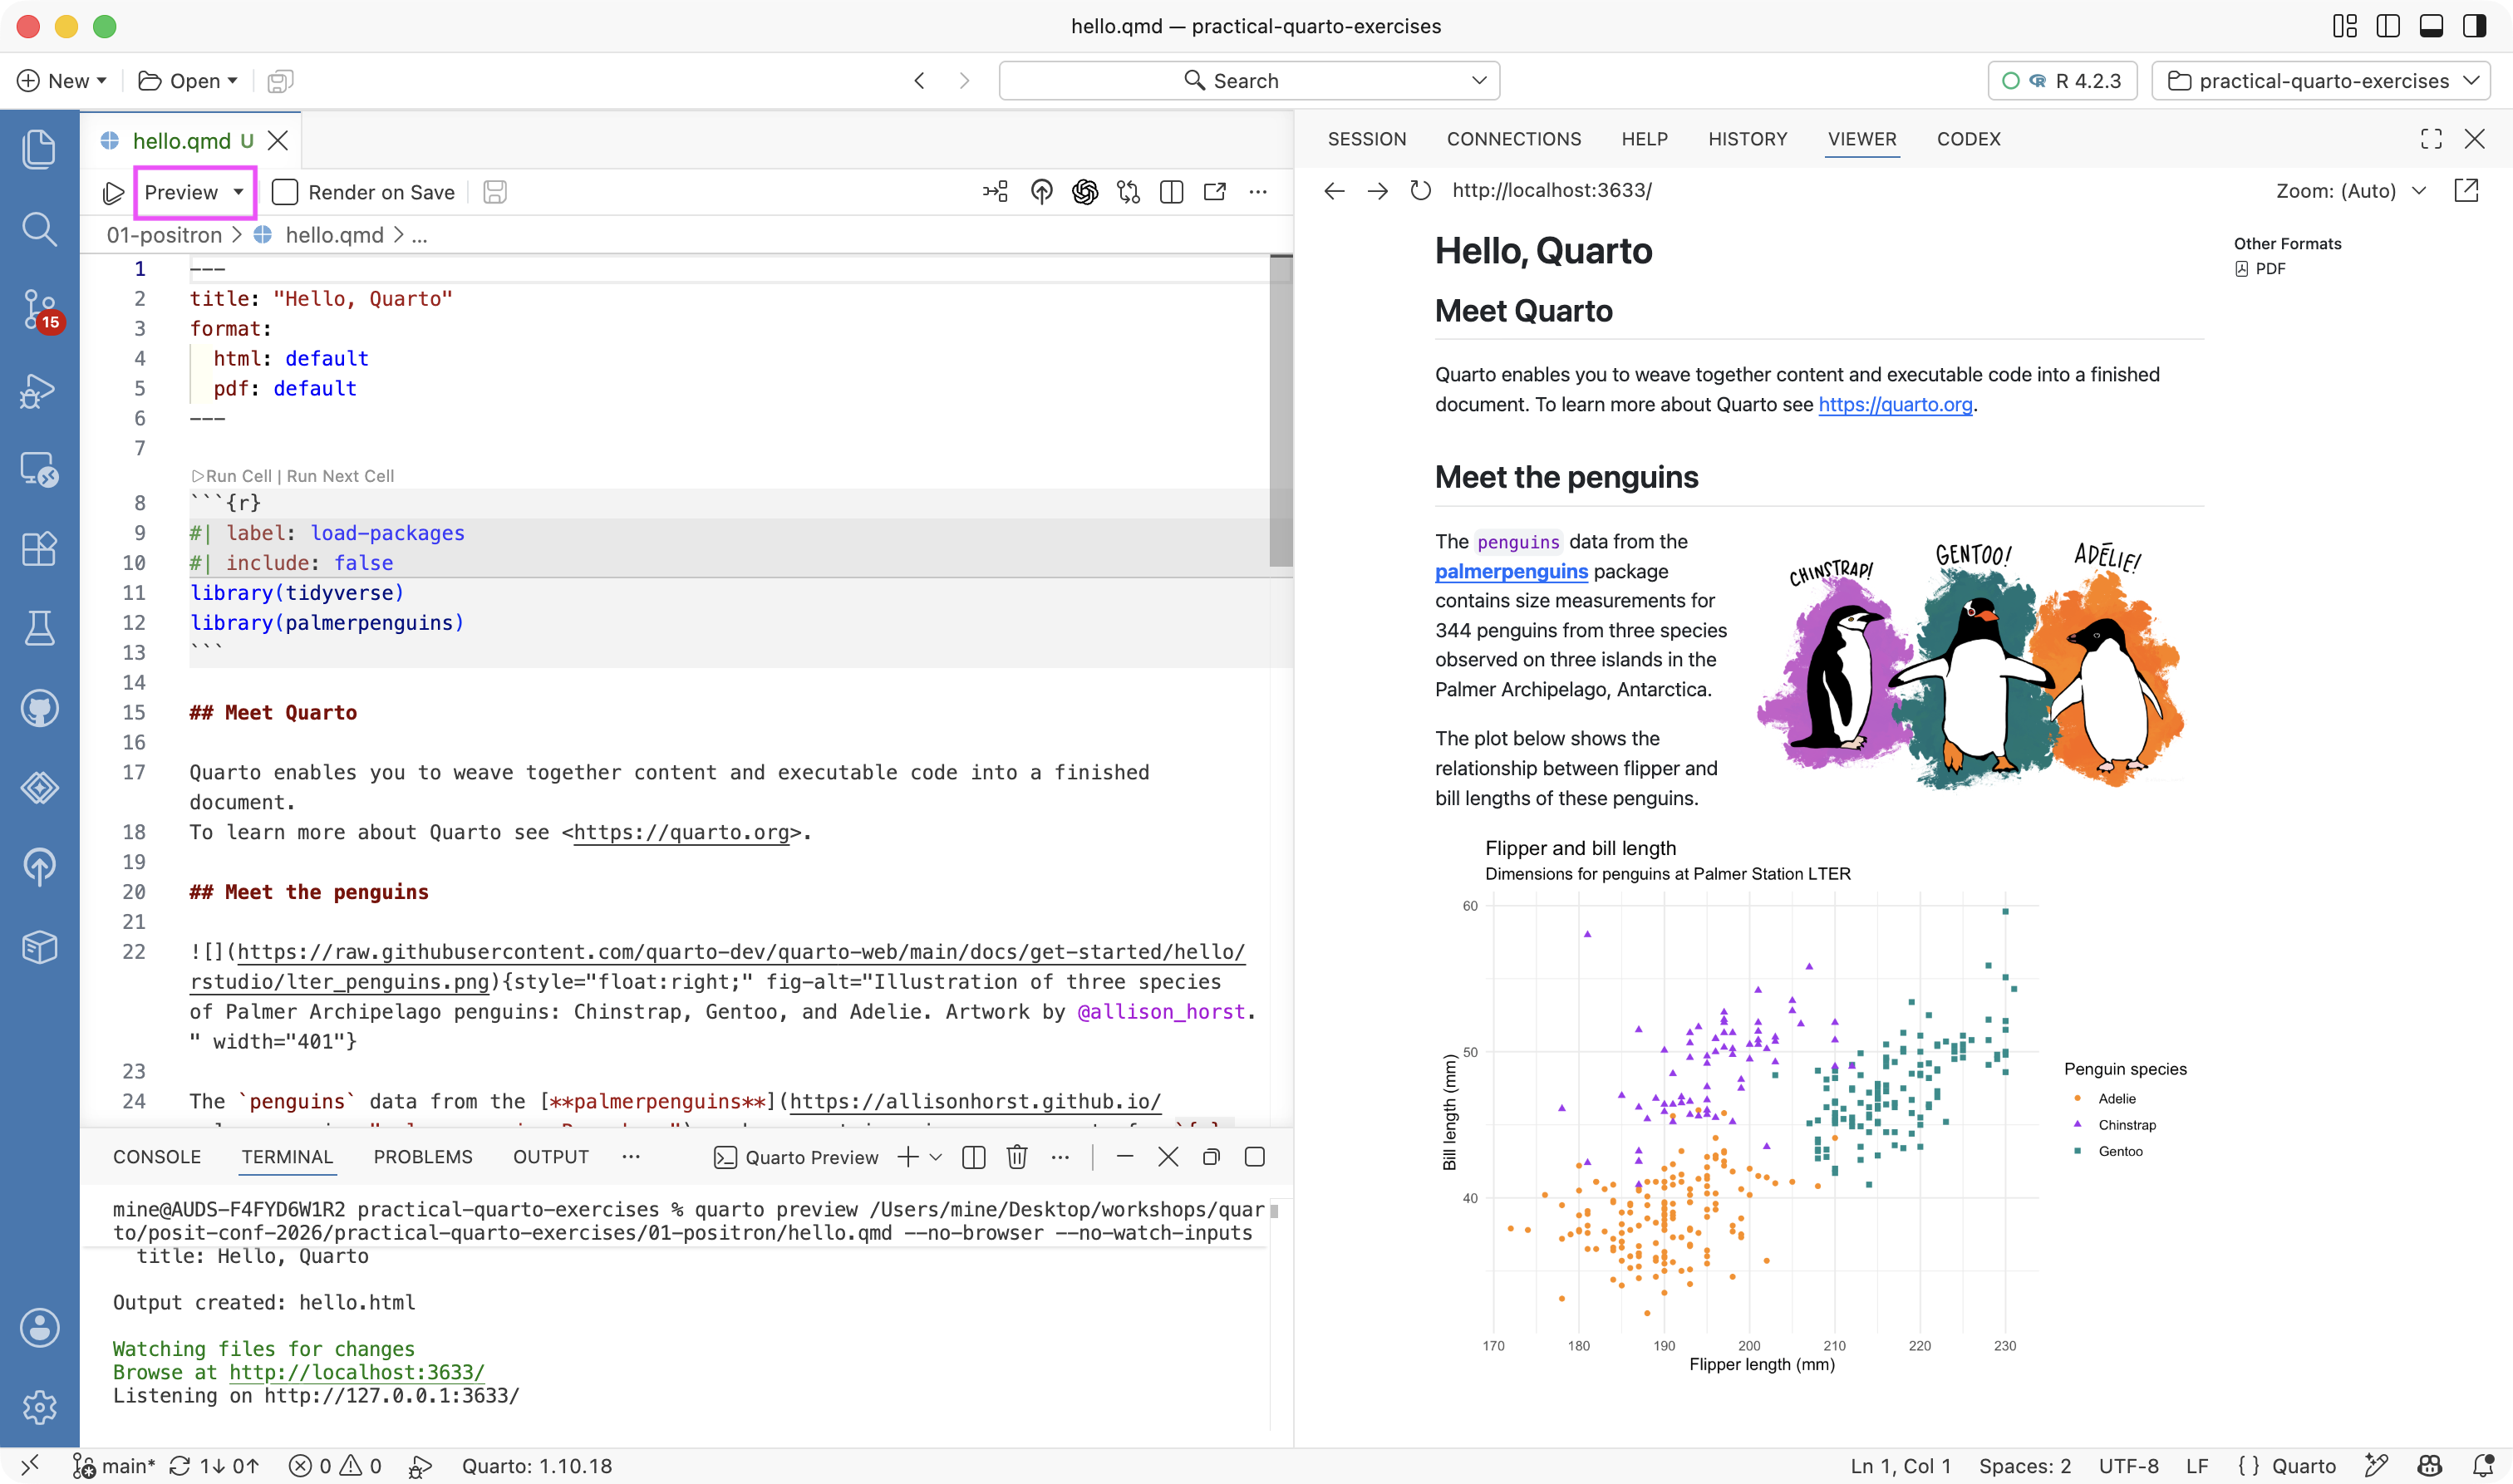This screenshot has width=2513, height=1484.
Task: Open the R 4.2.3 interpreter selector
Action: point(2062,81)
